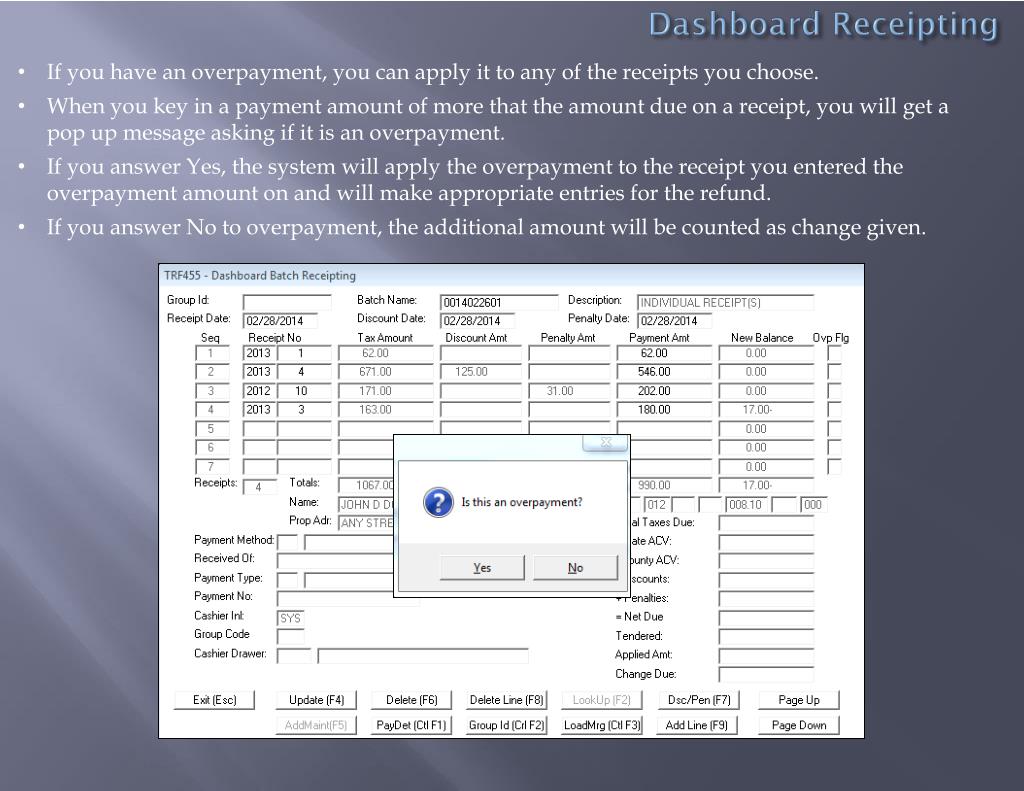Toggle the Ovp Flg checkbox on row 2

834,372
